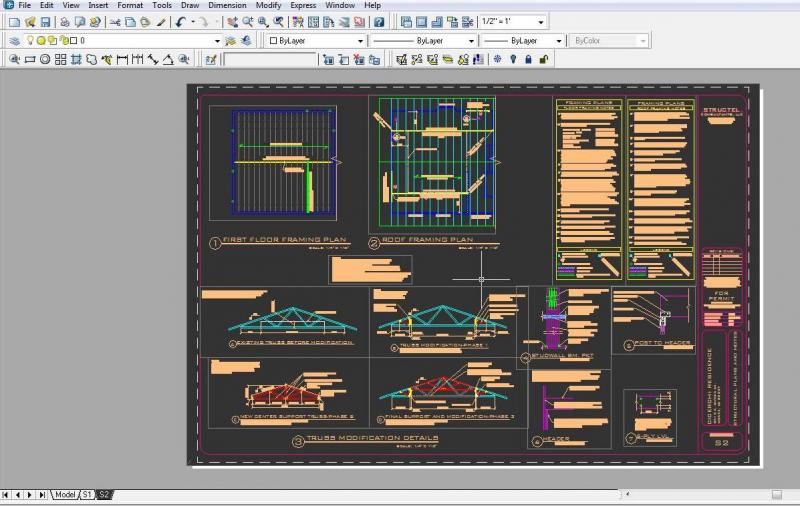800x506 pixels.
Task: Click the Save icon in the toolbar
Action: click(45, 22)
